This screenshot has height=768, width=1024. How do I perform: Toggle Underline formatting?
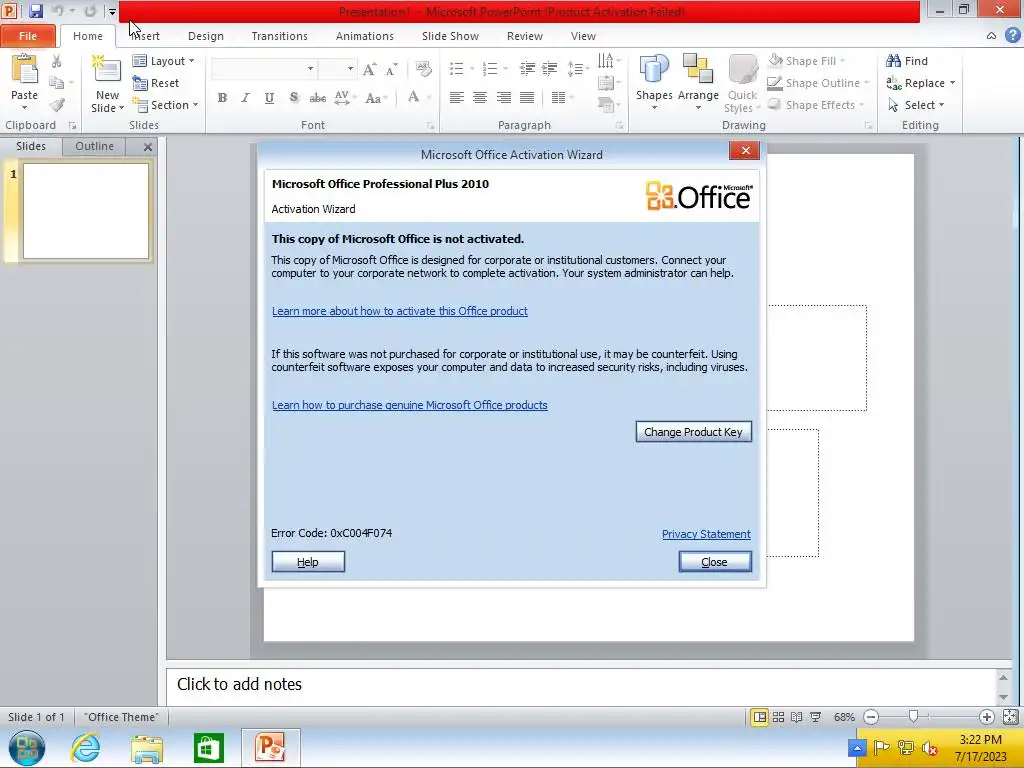coord(269,98)
